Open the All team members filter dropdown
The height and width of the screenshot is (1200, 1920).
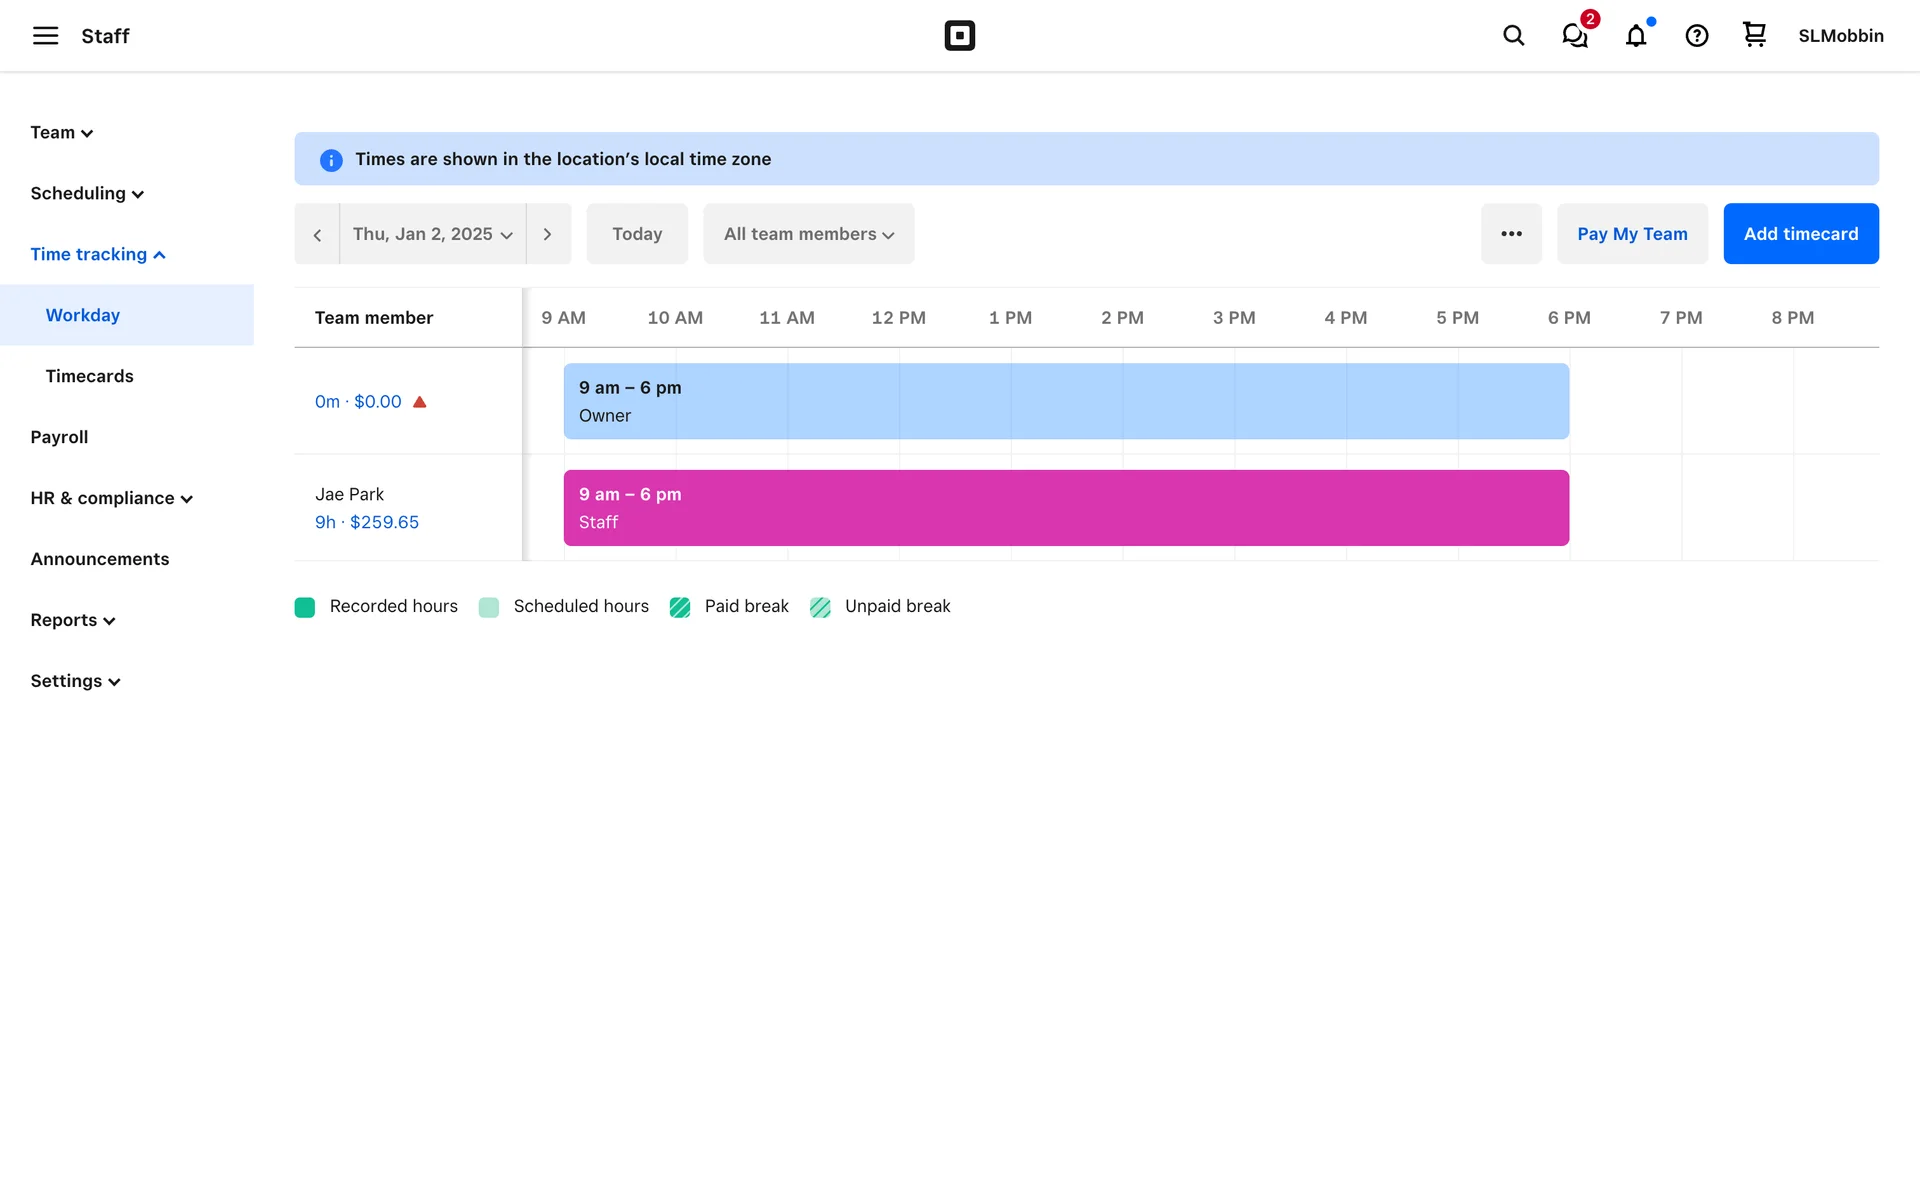808,234
